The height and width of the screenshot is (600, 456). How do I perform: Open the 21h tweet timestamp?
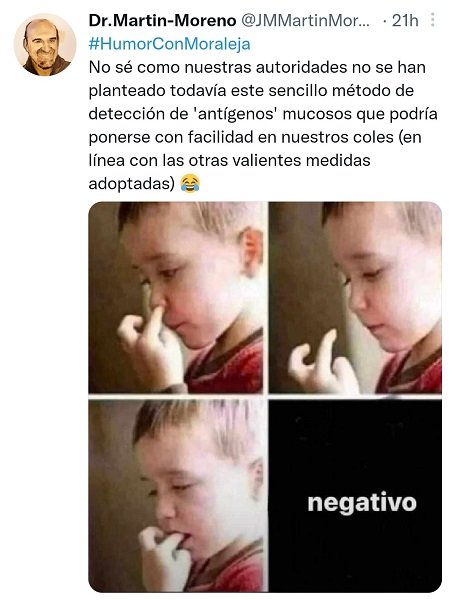click(405, 20)
